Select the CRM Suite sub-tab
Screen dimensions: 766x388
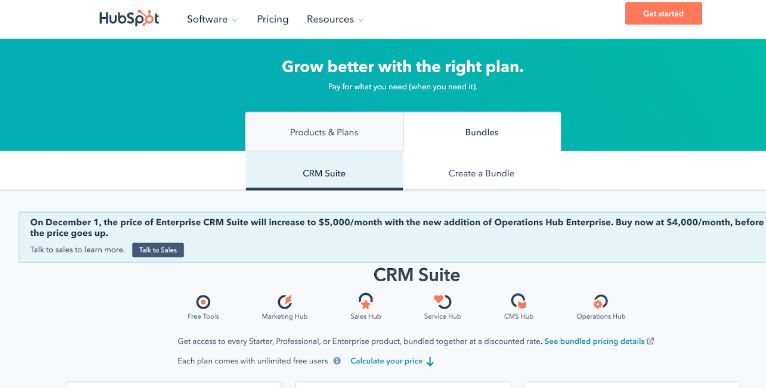click(x=324, y=173)
